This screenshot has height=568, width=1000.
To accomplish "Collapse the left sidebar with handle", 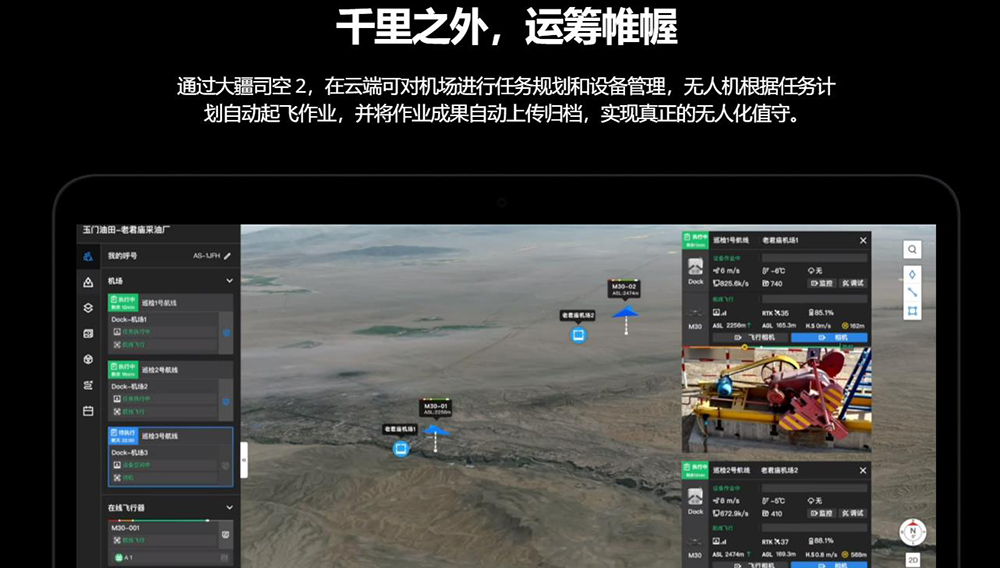I will [244, 460].
